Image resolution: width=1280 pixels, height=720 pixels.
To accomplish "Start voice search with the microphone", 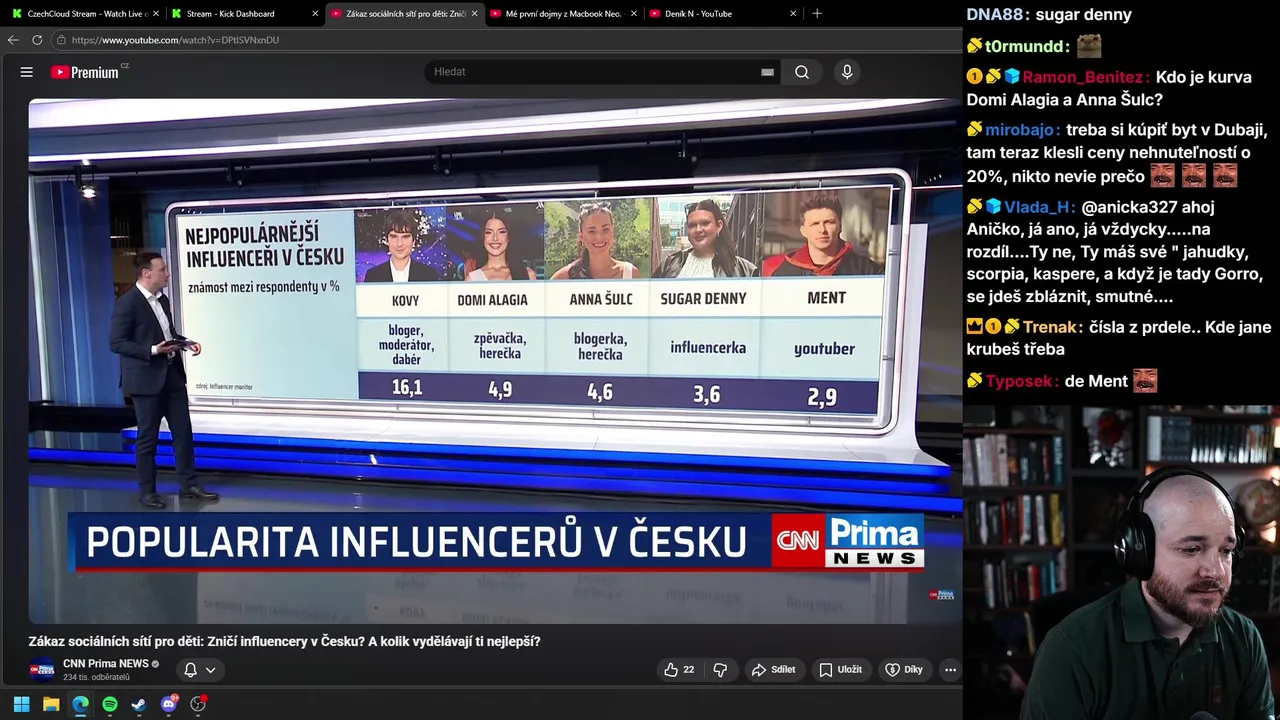I will pyautogui.click(x=847, y=72).
